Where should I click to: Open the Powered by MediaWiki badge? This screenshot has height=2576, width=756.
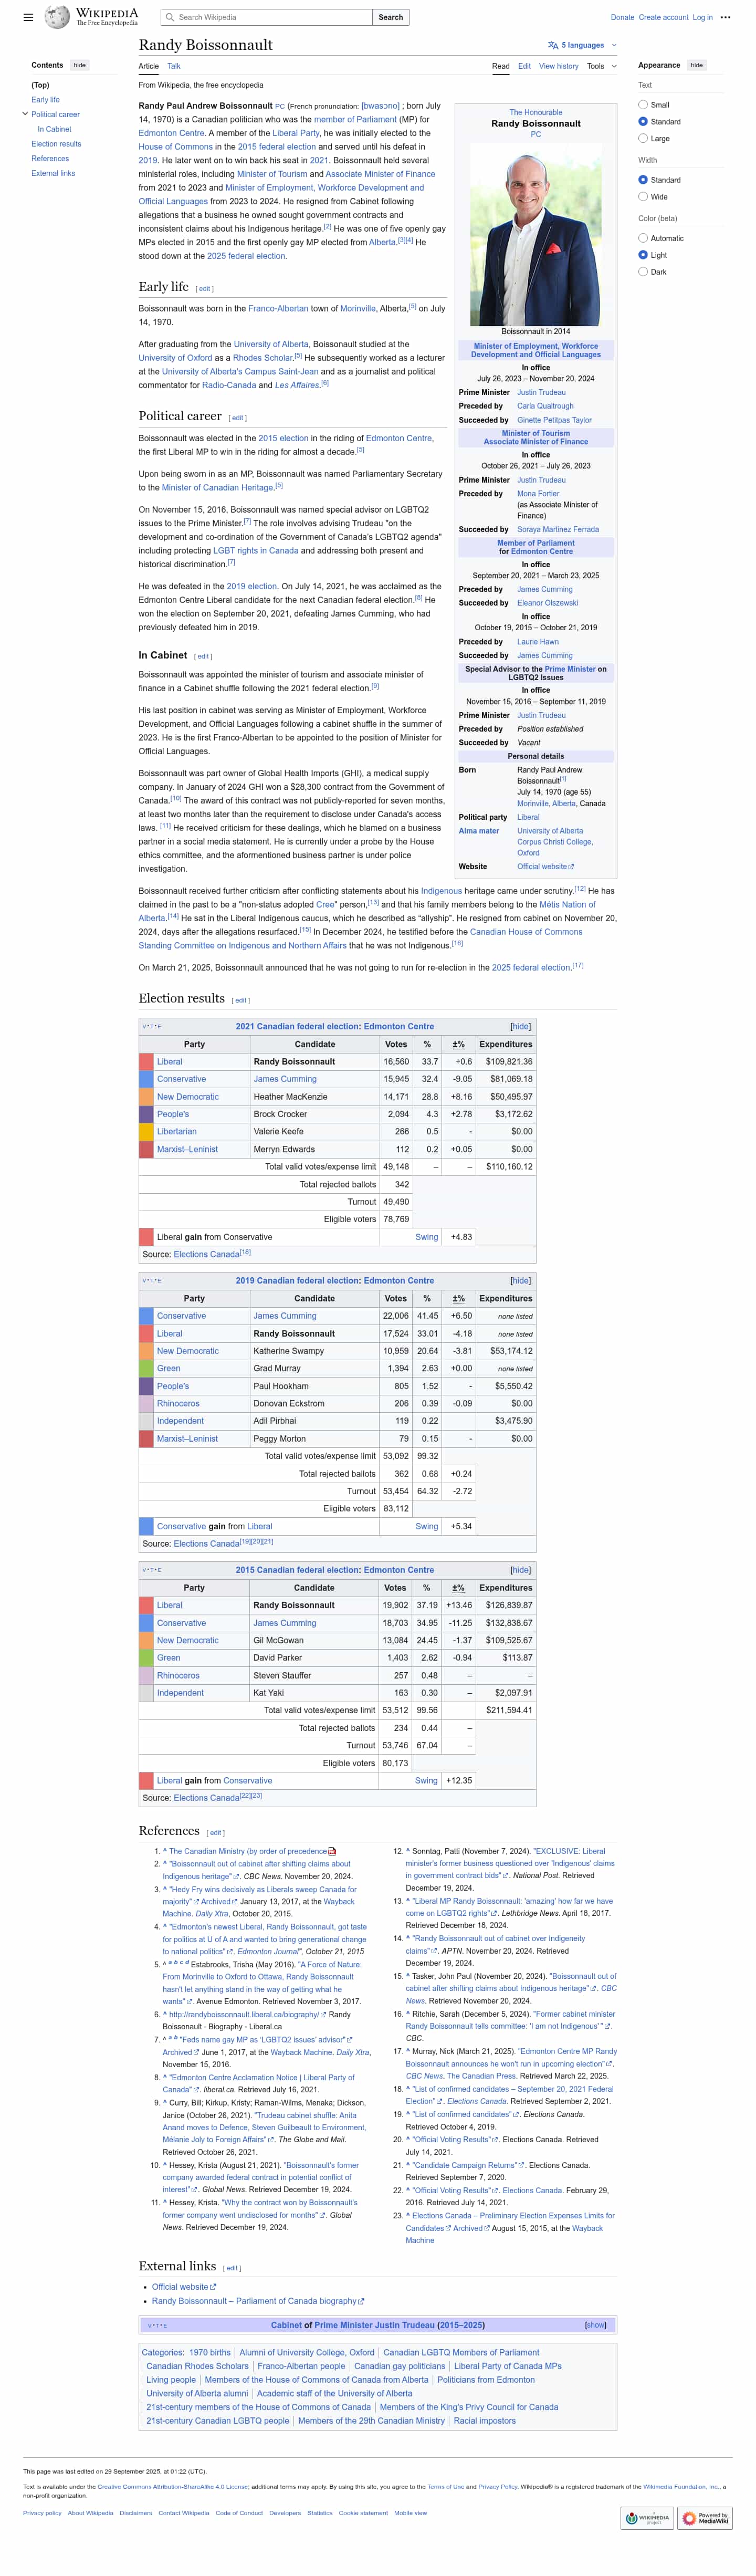point(705,2518)
